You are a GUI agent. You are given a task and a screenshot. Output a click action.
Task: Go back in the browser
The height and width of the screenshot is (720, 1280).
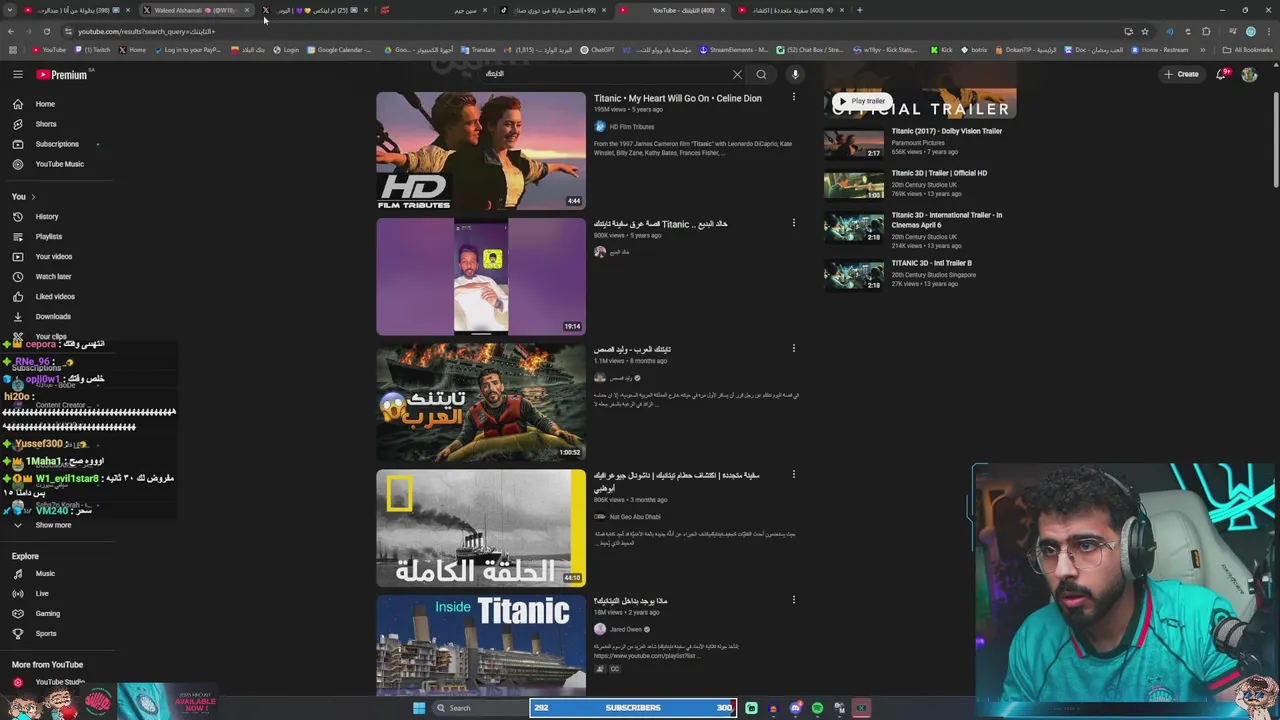click(11, 31)
